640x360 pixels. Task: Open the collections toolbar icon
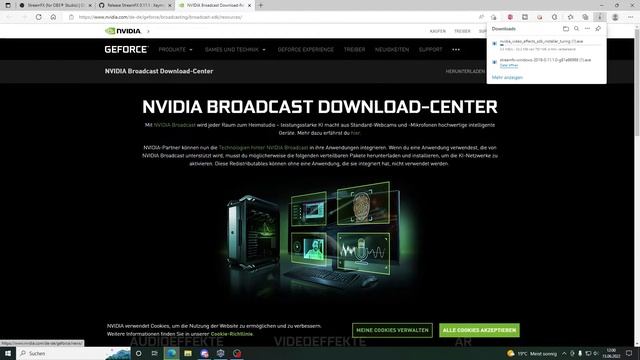585,17
